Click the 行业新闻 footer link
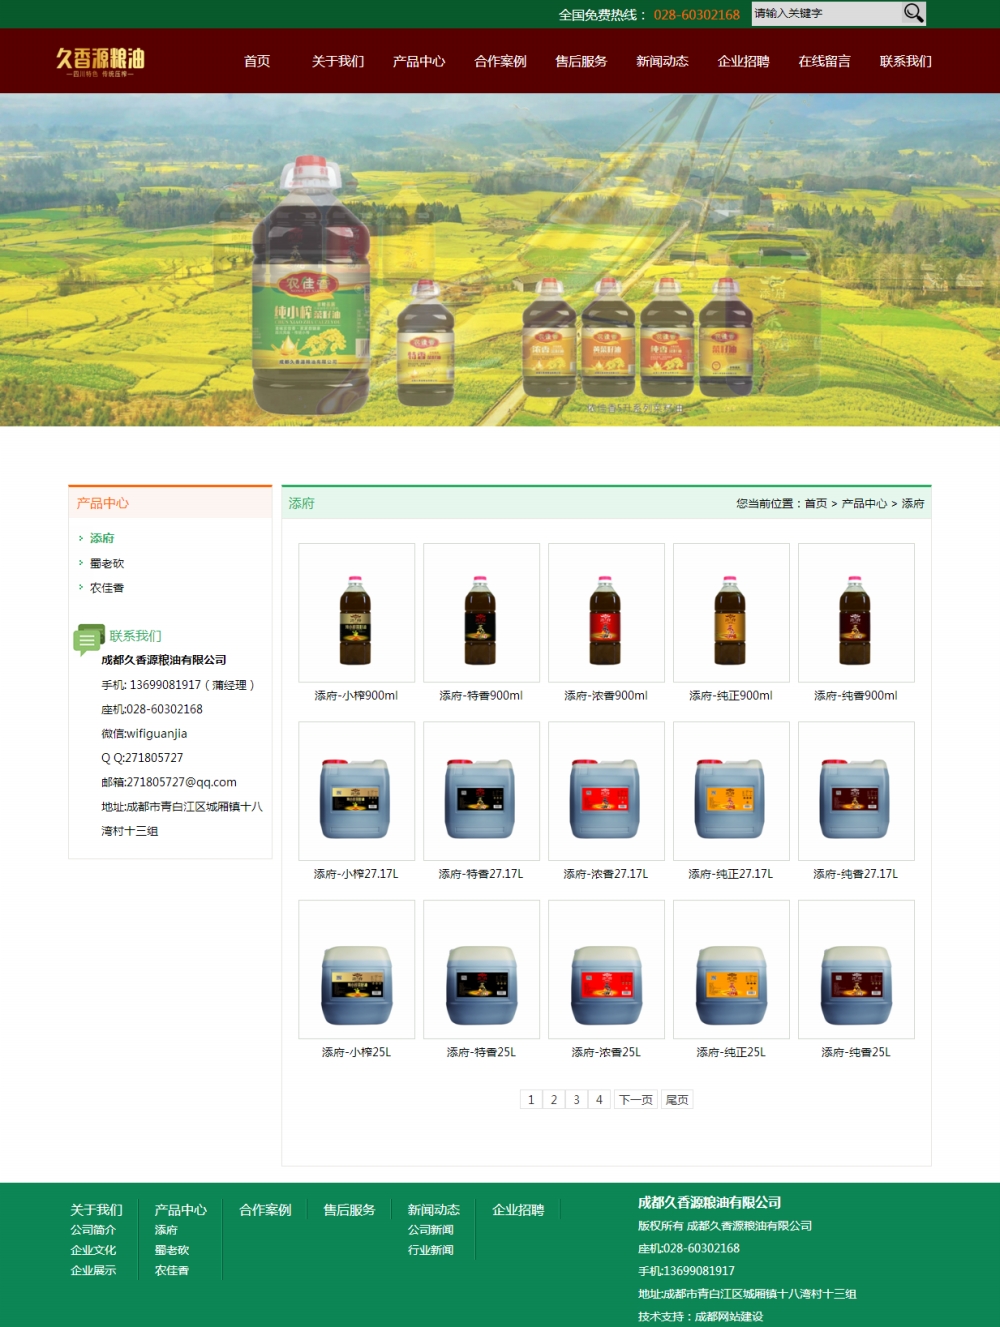This screenshot has height=1327, width=1000. [432, 1249]
